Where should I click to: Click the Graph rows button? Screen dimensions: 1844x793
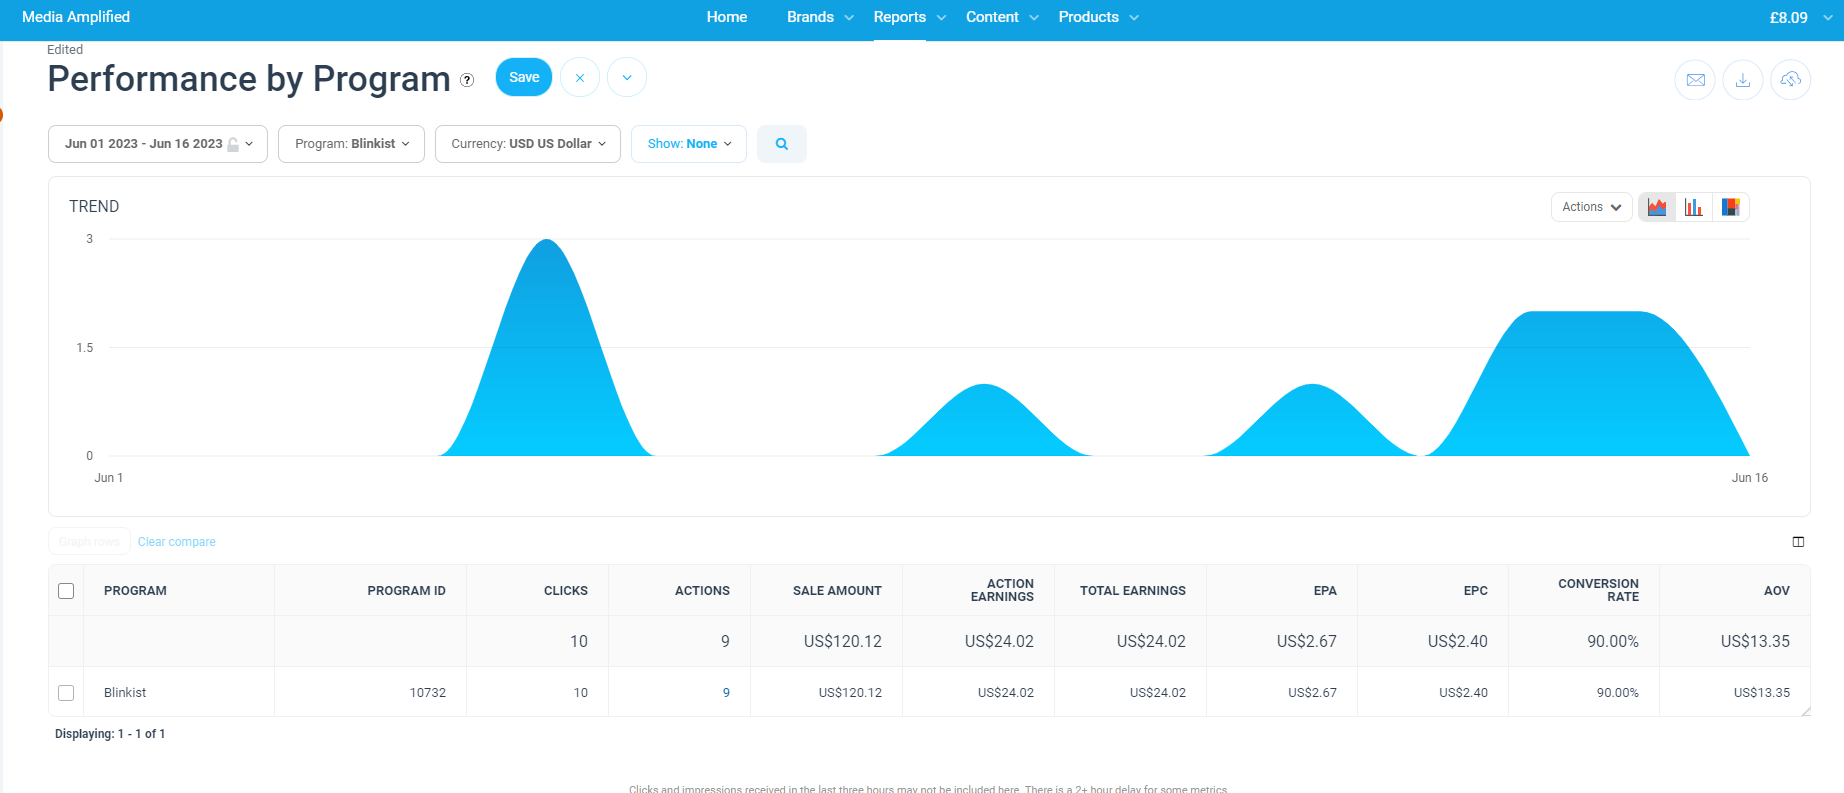[x=89, y=541]
